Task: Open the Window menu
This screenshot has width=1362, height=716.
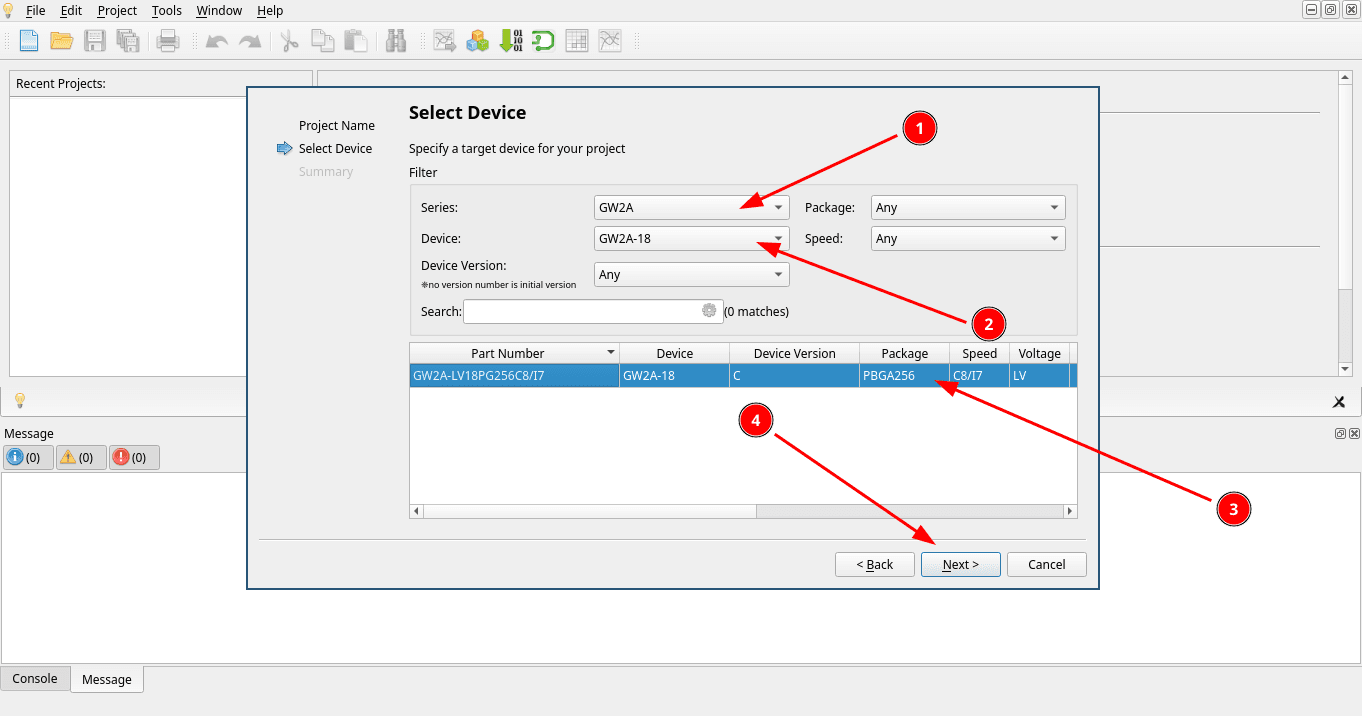Action: pyautogui.click(x=219, y=11)
